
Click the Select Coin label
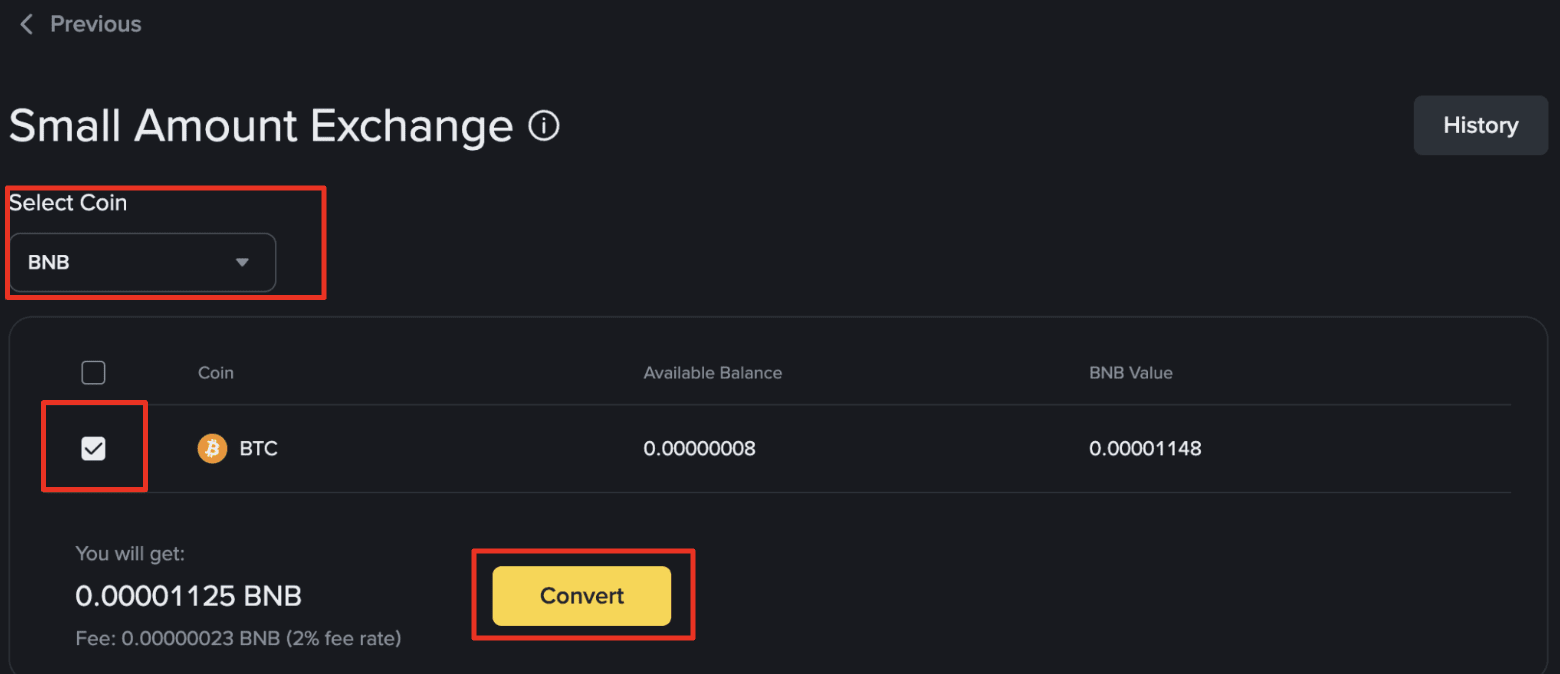(x=68, y=203)
